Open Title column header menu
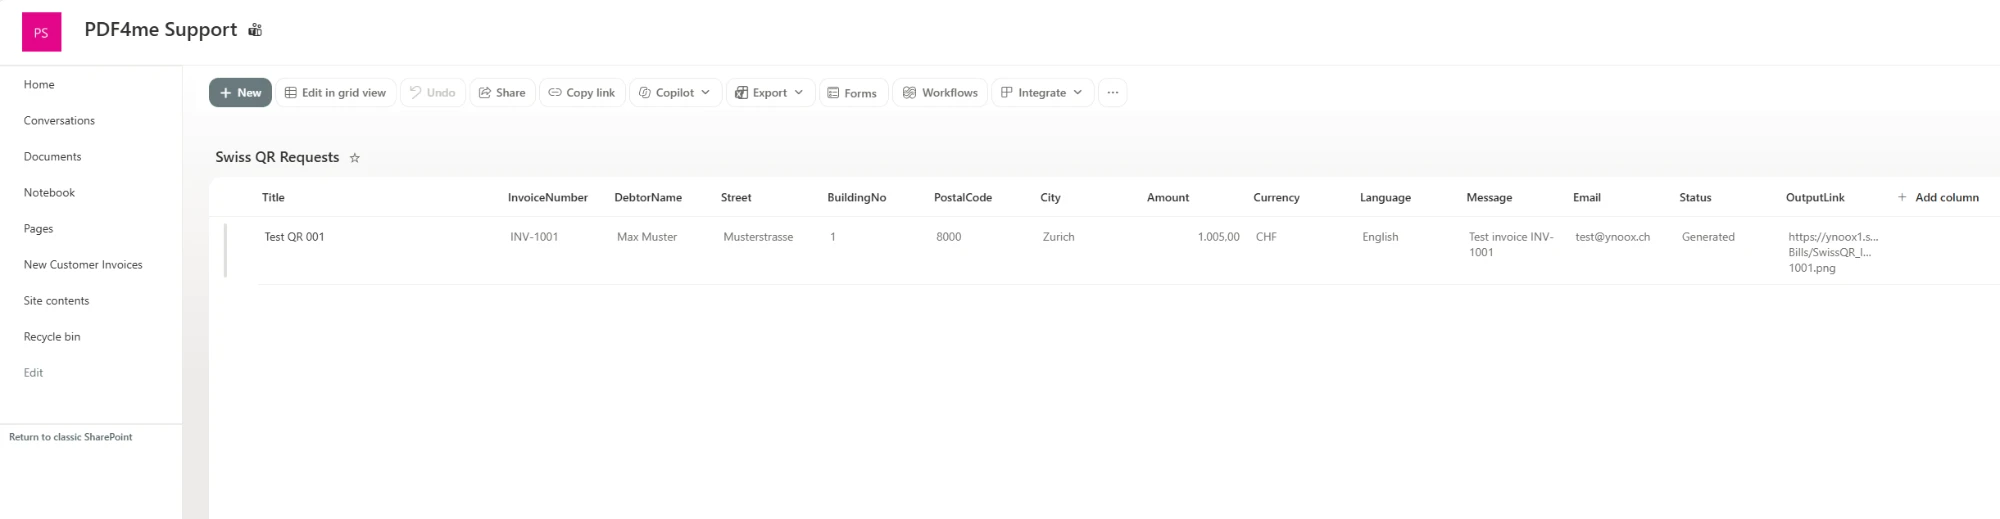The height and width of the screenshot is (519, 2000). [x=273, y=198]
